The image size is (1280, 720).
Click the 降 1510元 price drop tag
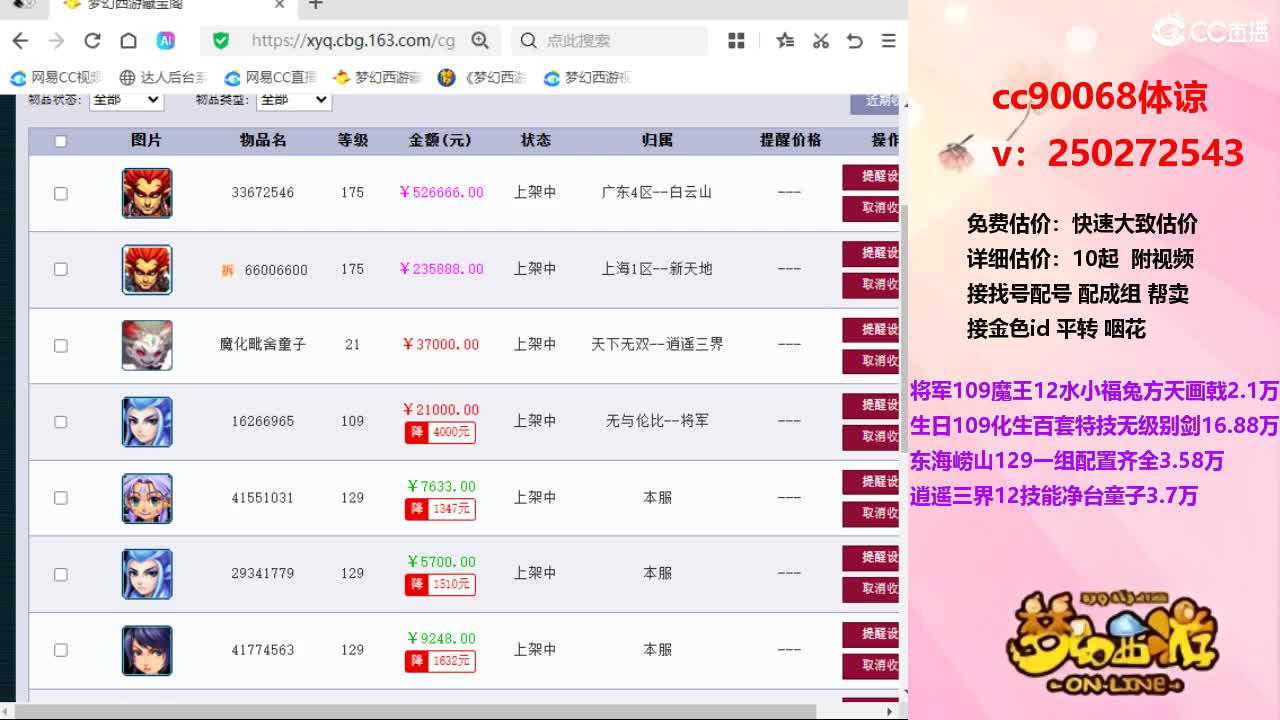pyautogui.click(x=439, y=584)
